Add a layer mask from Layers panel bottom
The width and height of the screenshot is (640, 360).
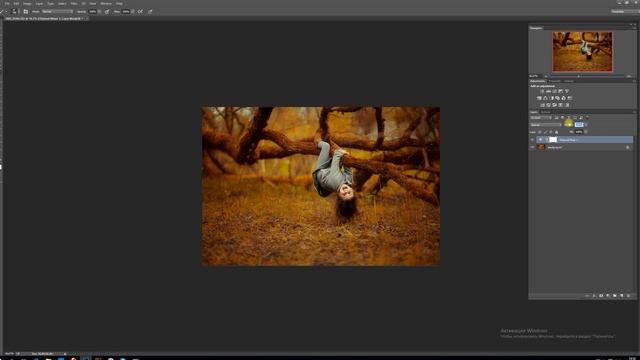[x=601, y=296]
